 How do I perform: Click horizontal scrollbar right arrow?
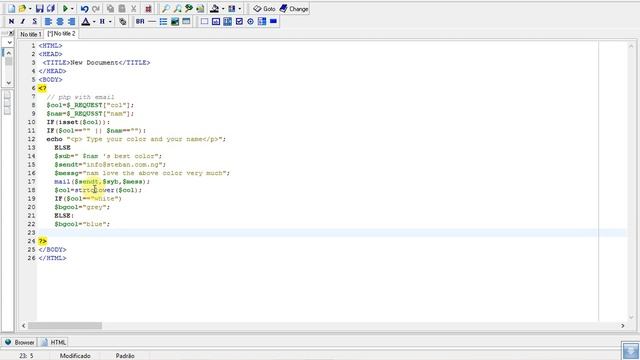coord(622,326)
